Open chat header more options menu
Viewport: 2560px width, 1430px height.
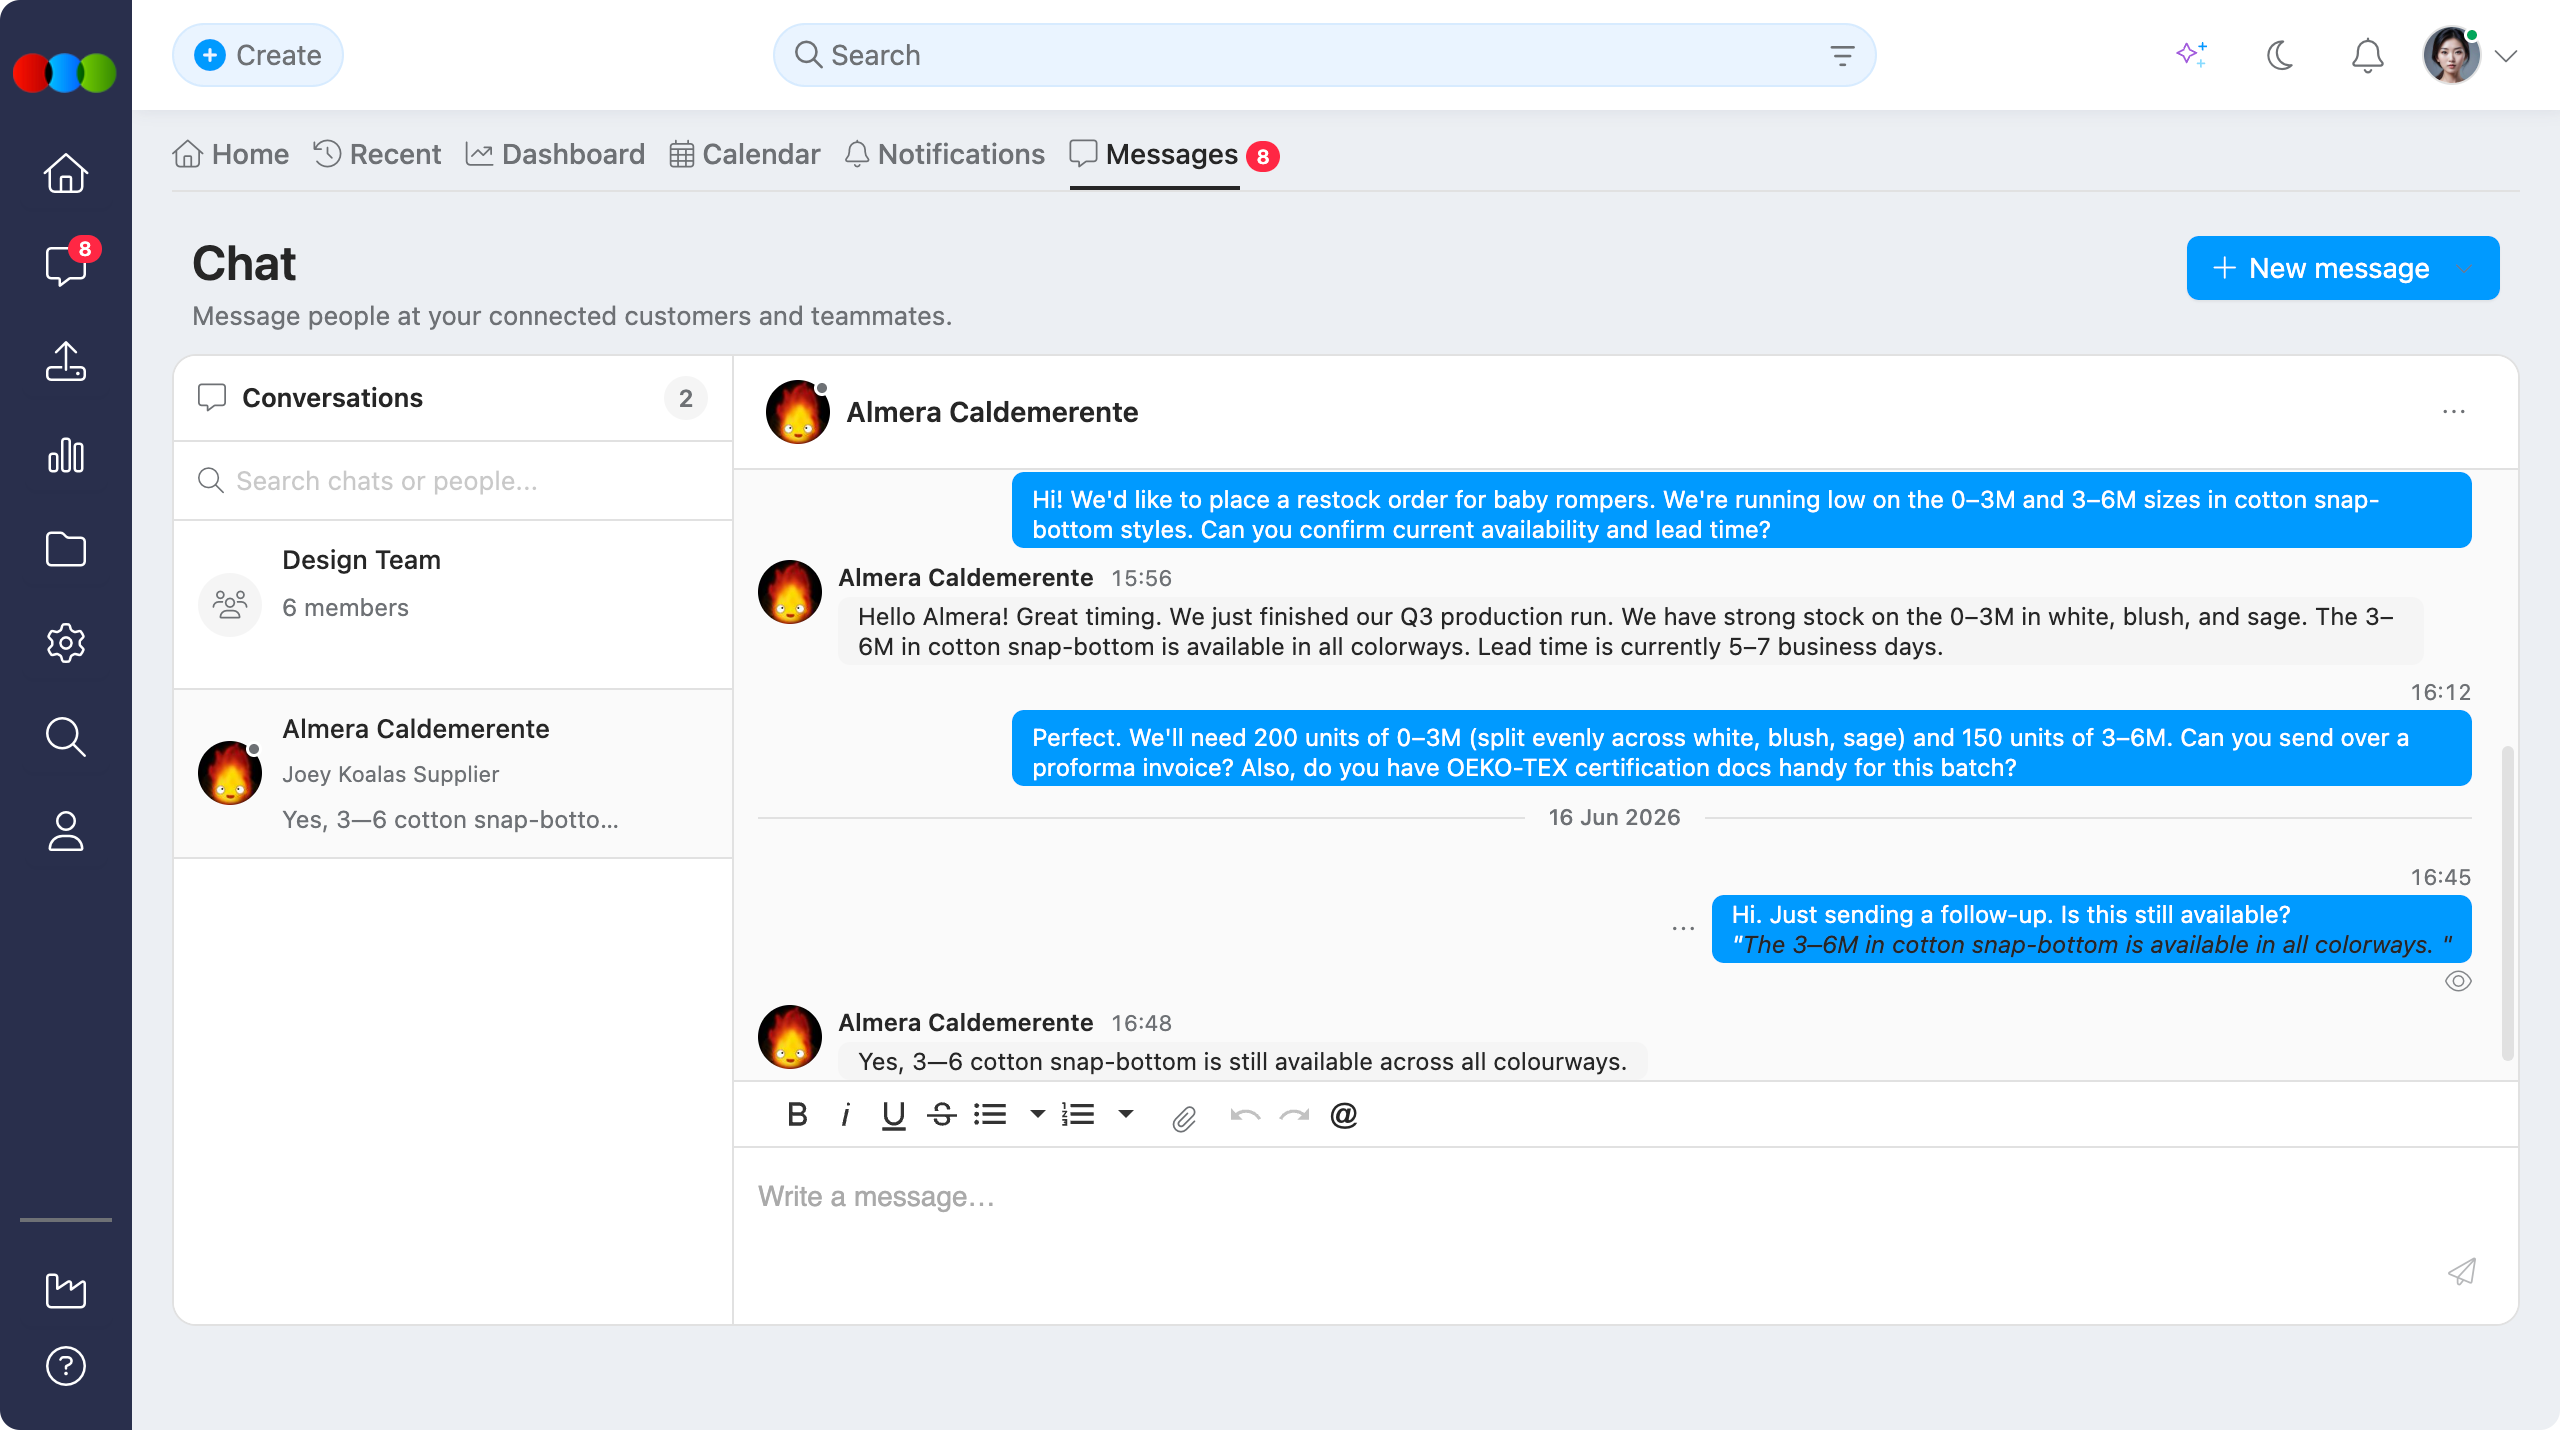(x=2454, y=412)
